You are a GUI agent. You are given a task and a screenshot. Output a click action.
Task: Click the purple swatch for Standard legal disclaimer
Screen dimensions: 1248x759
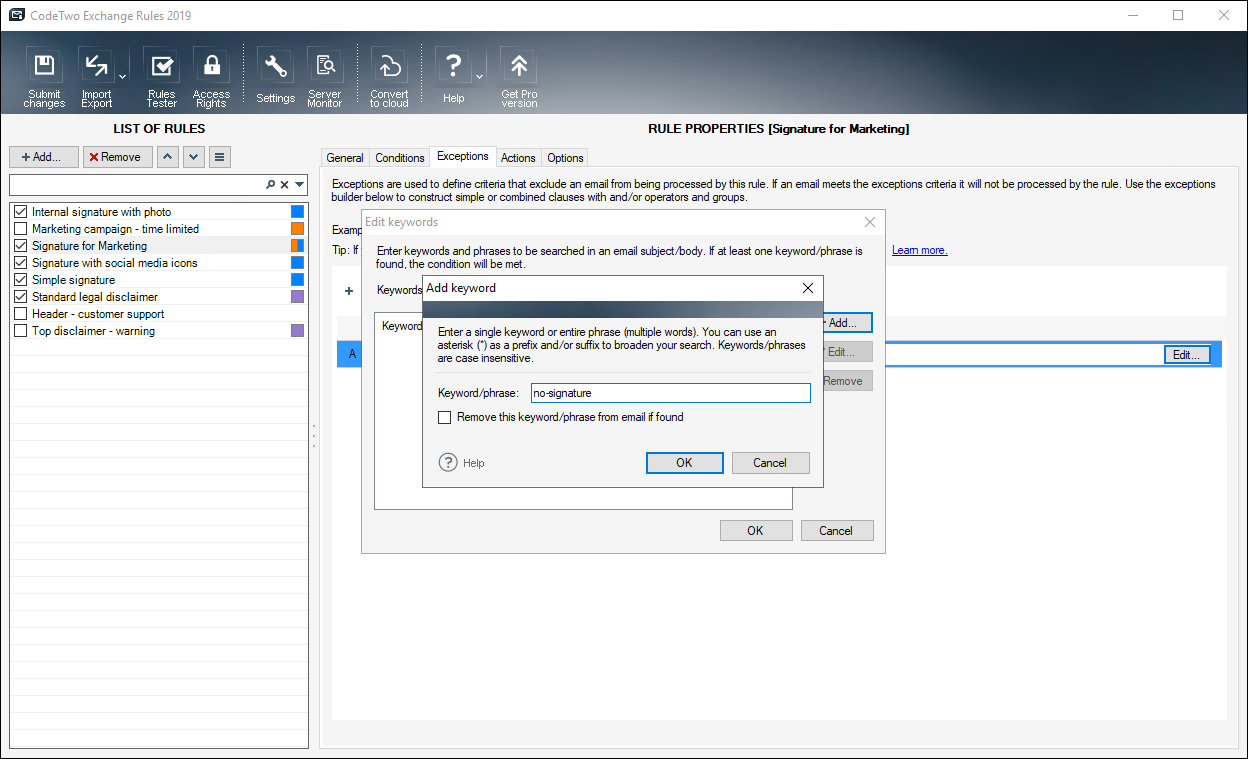tap(297, 297)
